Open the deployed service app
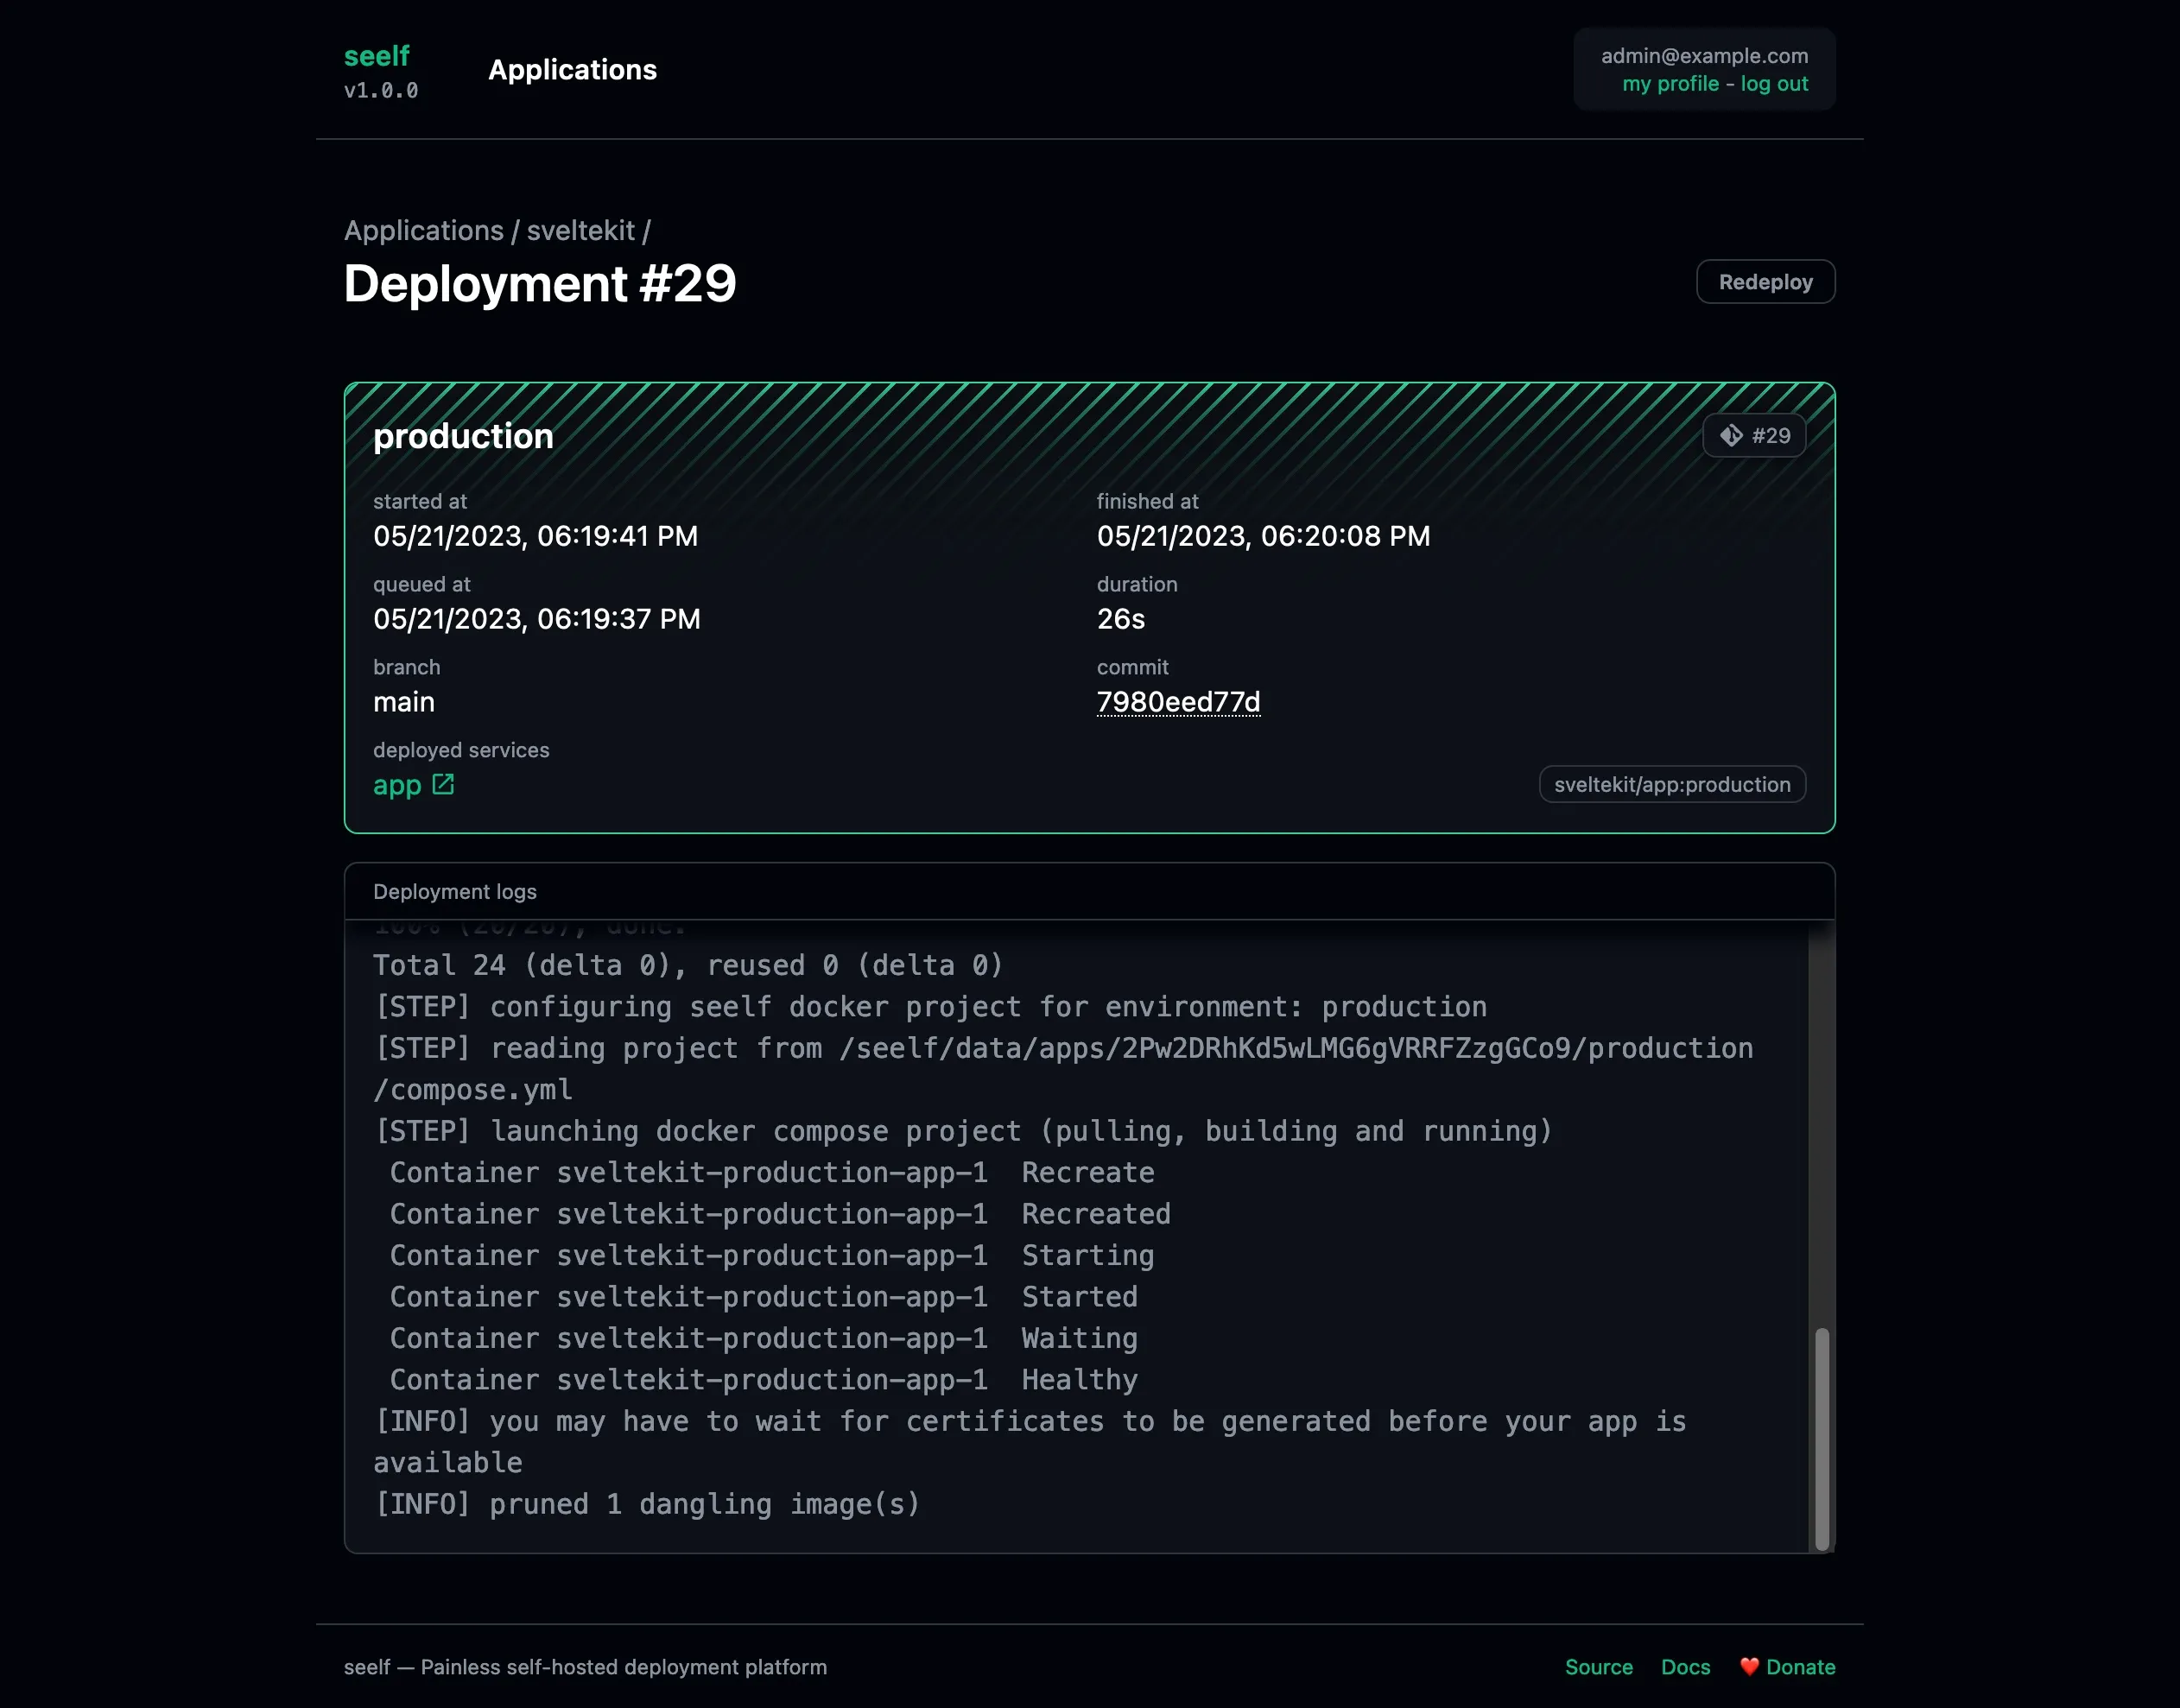The height and width of the screenshot is (1708, 2180). [397, 785]
